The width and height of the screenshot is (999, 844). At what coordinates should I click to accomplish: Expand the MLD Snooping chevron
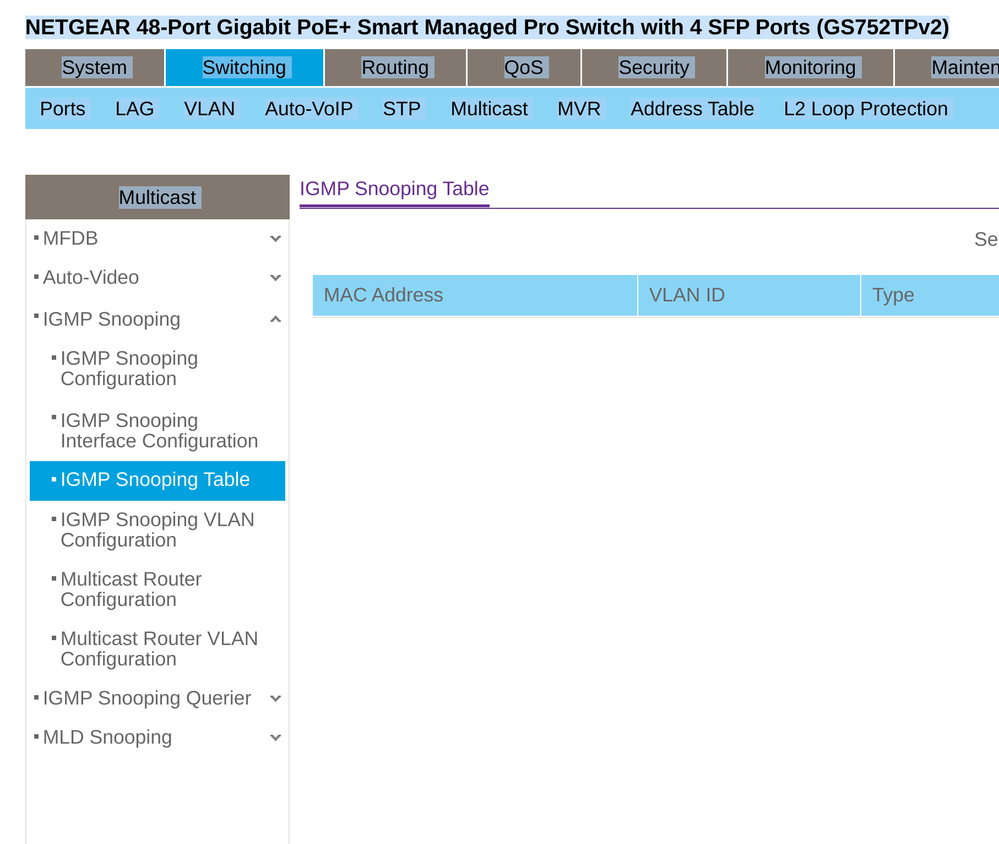275,738
